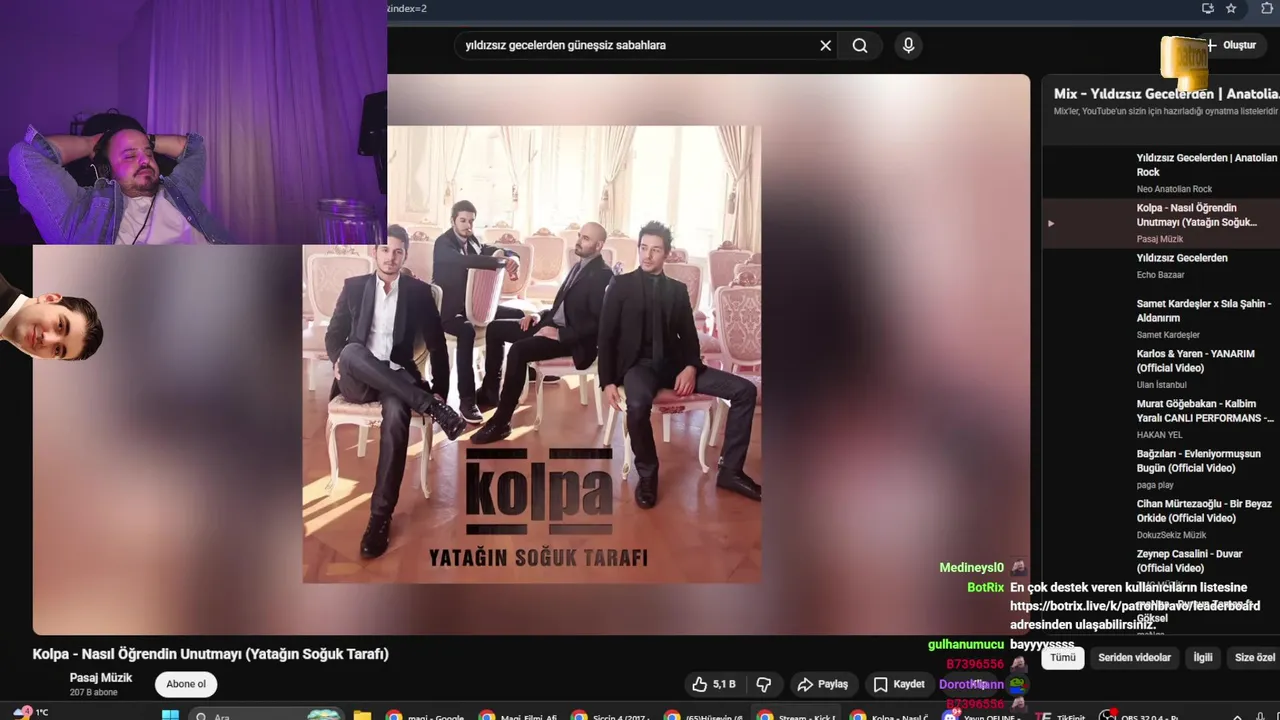Click chat username gulhanumucu
The height and width of the screenshot is (720, 1280).
click(965, 645)
